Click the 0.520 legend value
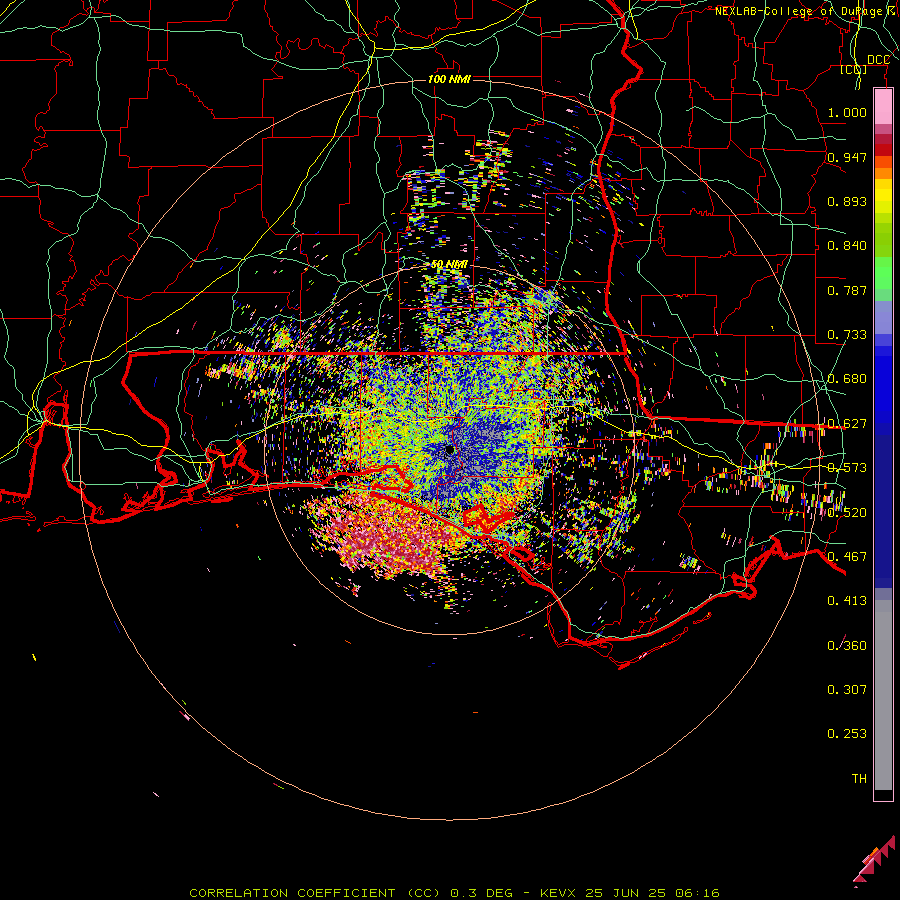Image resolution: width=900 pixels, height=900 pixels. 847,513
